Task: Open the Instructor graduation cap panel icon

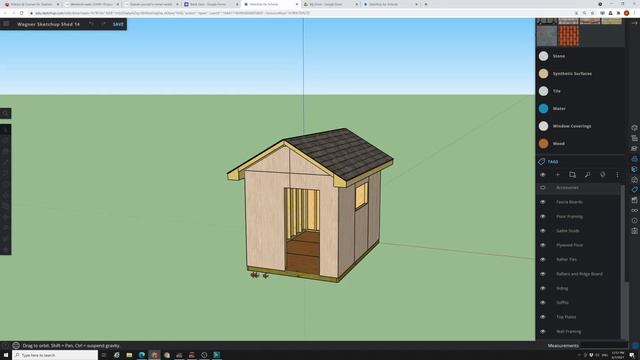Action: tap(634, 148)
